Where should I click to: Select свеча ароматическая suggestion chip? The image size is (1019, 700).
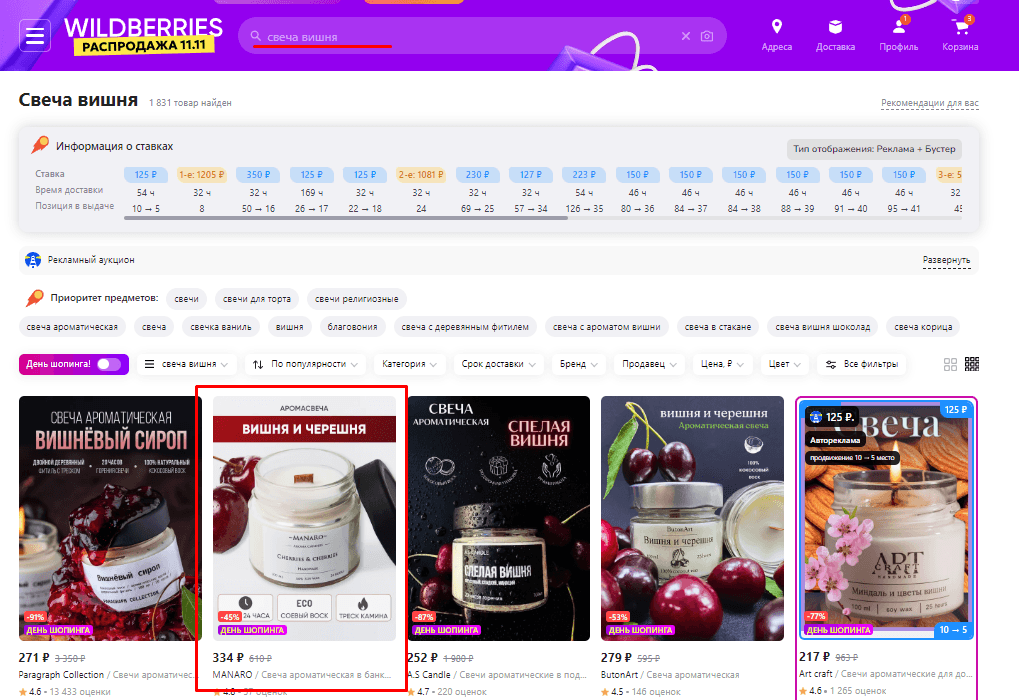coord(72,327)
